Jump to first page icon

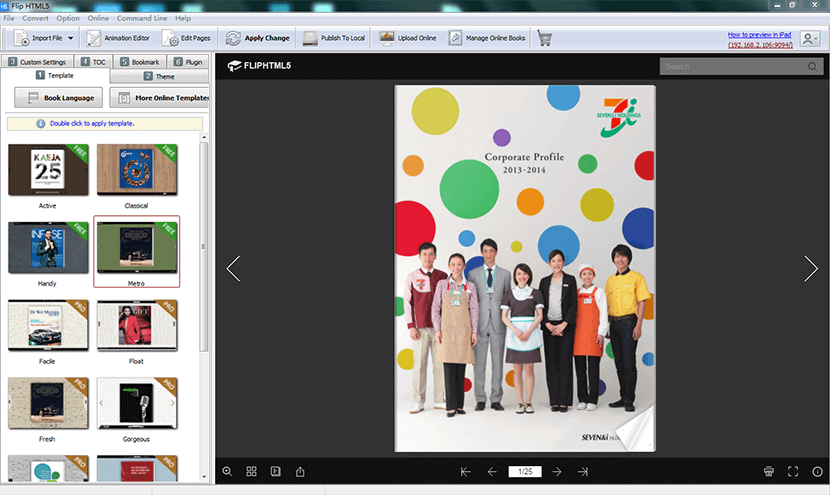466,471
